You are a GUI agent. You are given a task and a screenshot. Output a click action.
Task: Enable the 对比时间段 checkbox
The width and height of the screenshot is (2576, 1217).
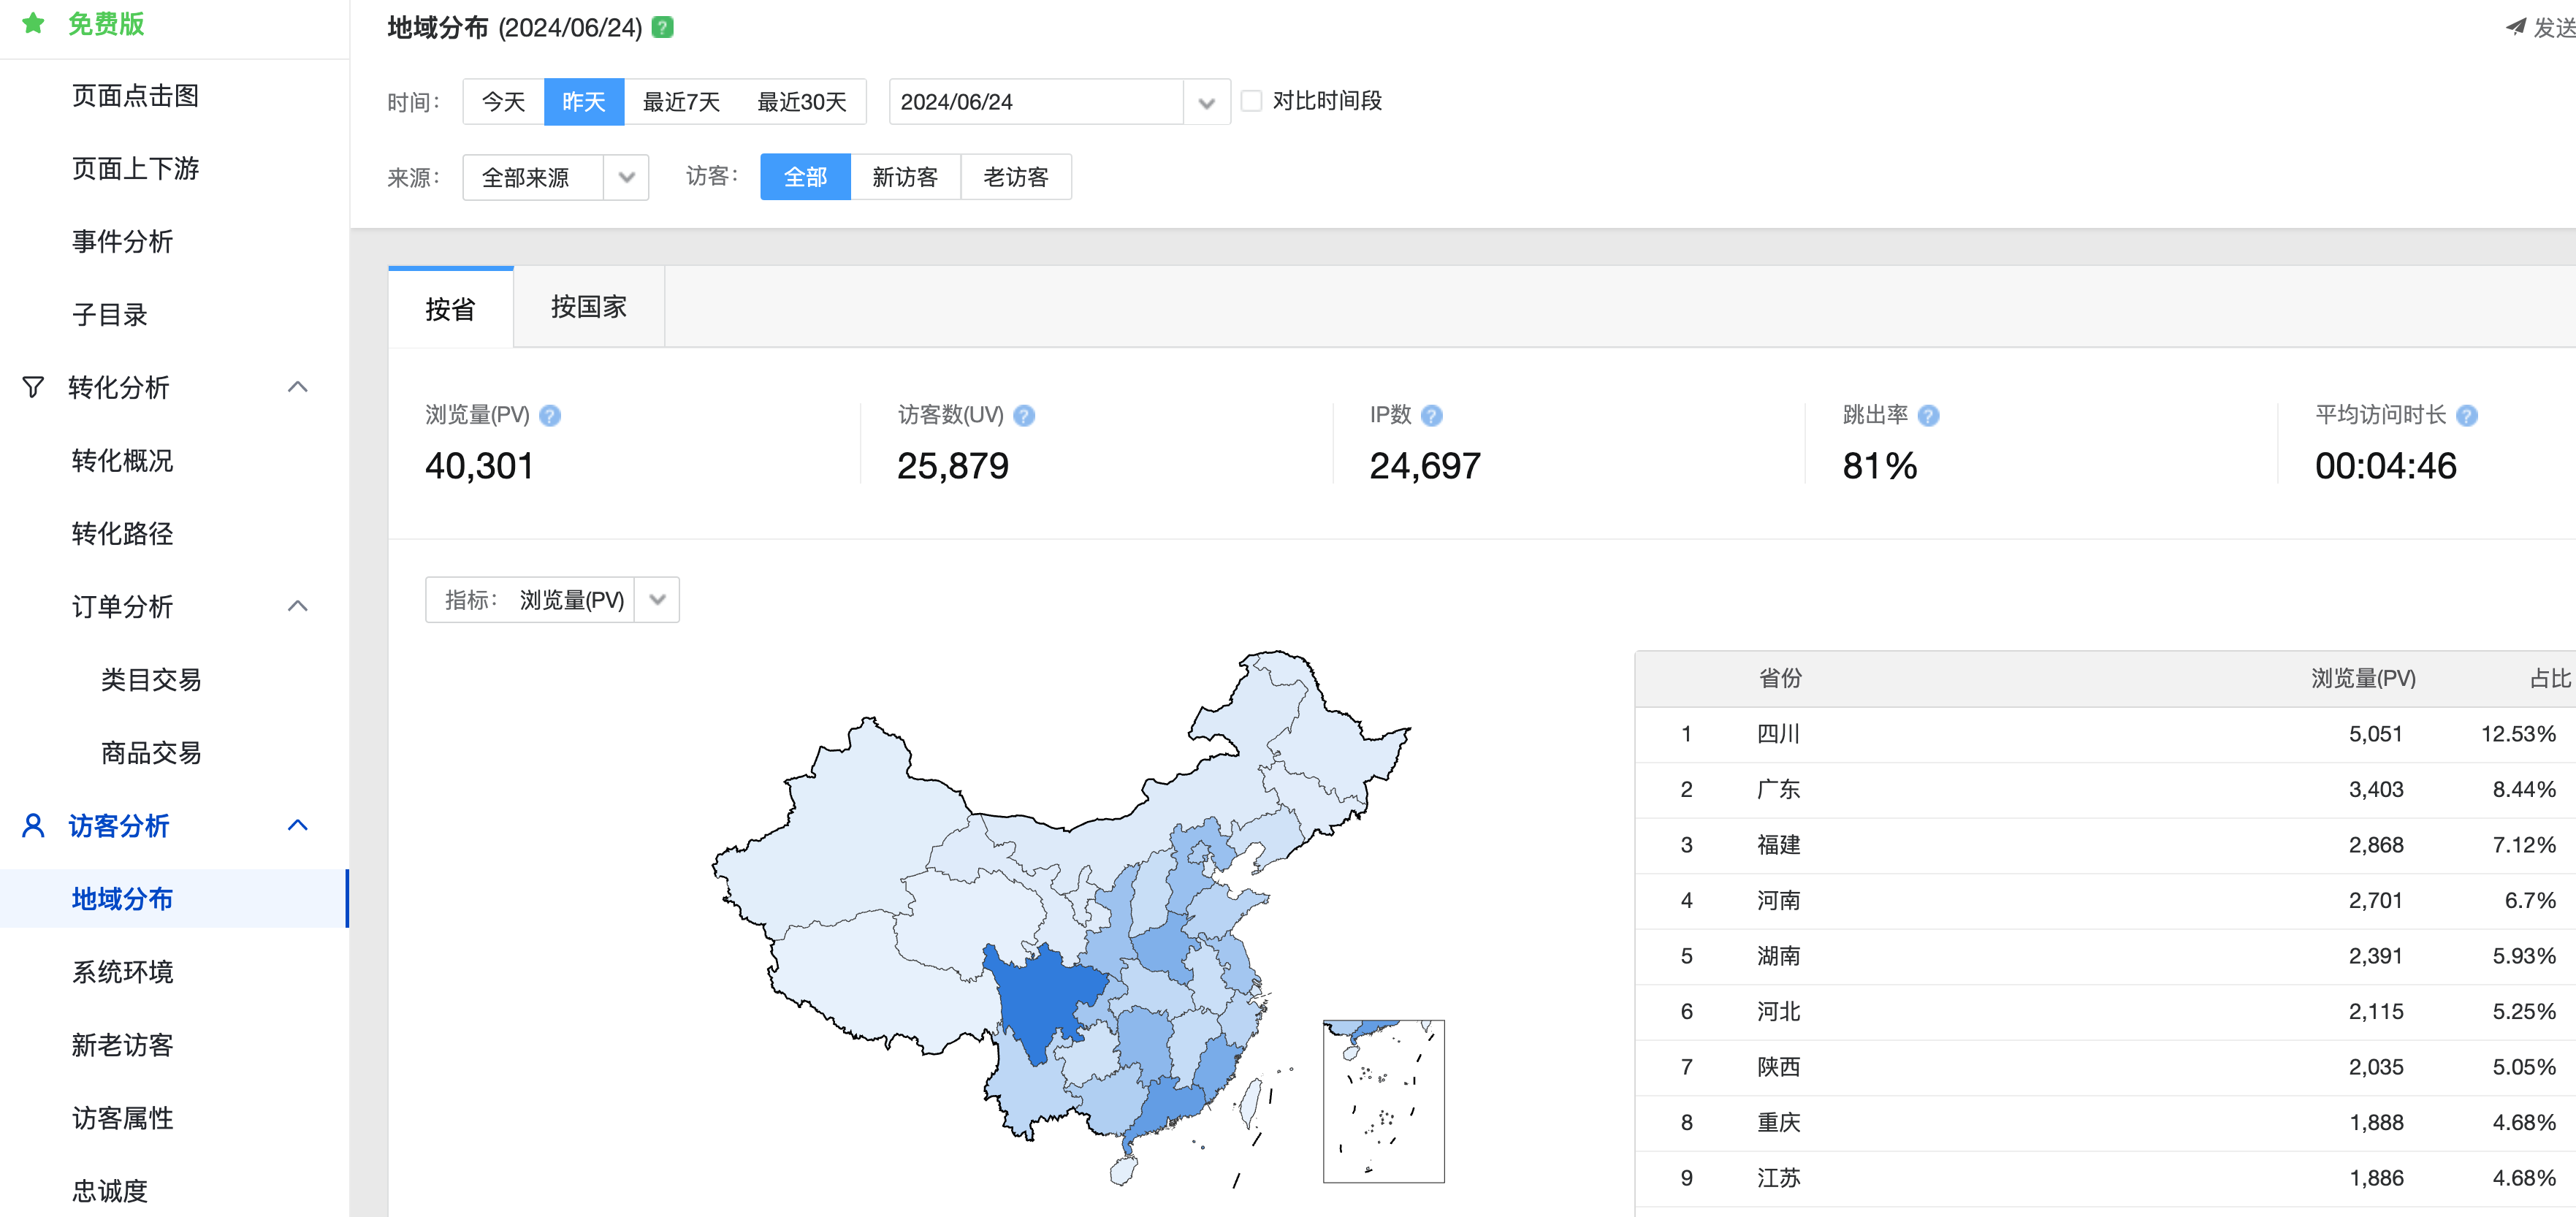tap(1251, 101)
